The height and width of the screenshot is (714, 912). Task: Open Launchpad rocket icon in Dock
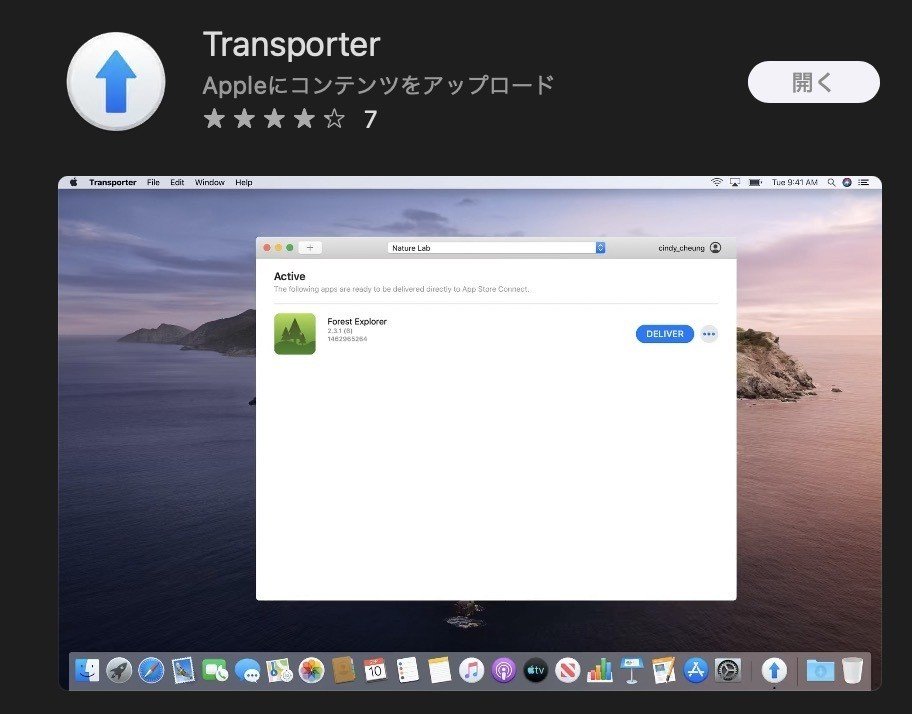(x=119, y=670)
